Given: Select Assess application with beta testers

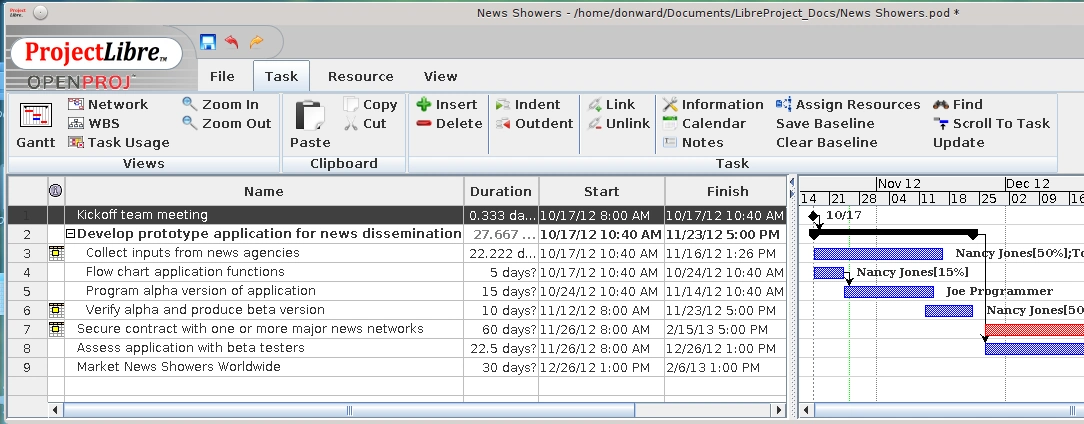Looking at the screenshot, I should click(x=190, y=348).
